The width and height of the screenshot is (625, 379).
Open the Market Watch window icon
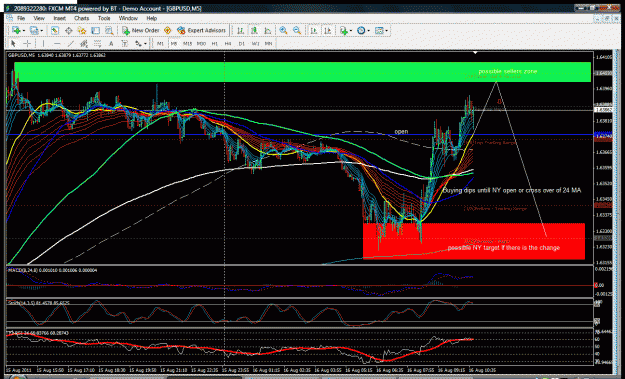(55, 31)
